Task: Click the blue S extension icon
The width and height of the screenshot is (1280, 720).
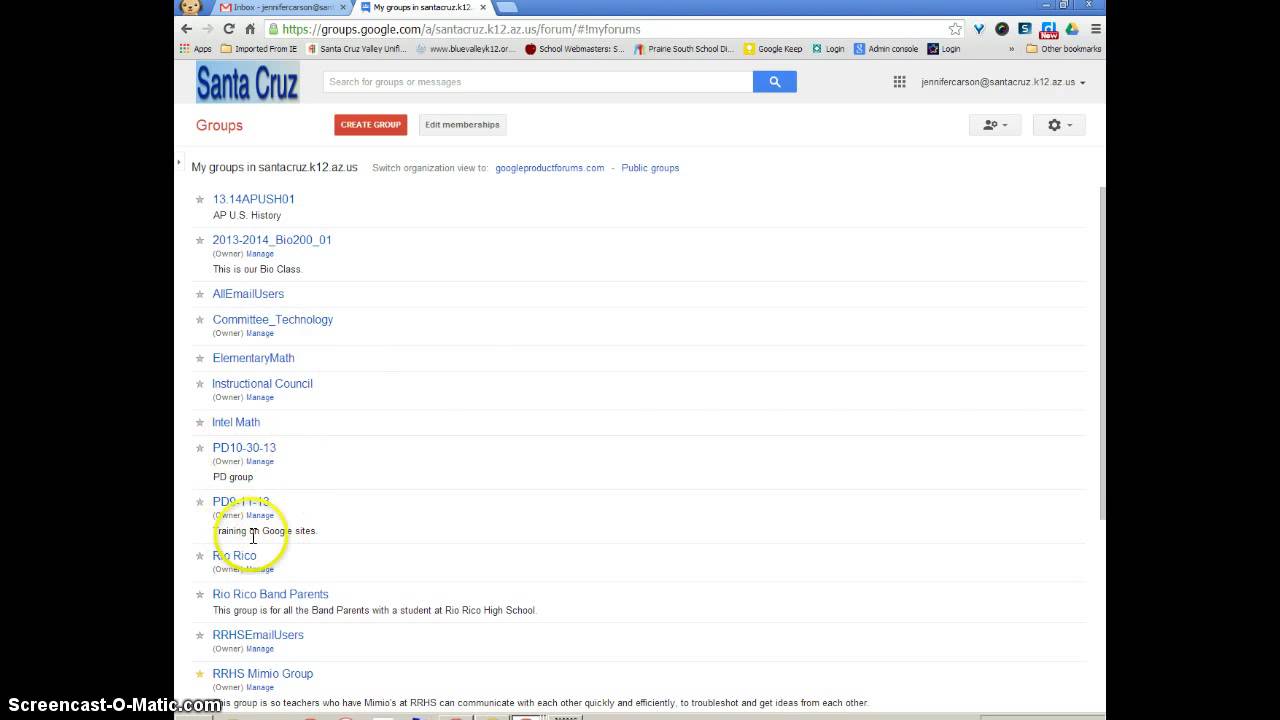Action: pyautogui.click(x=1025, y=29)
